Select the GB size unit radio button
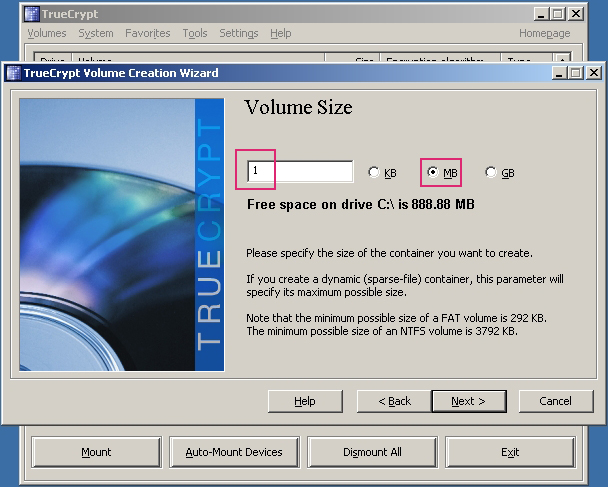The image size is (608, 487). point(500,173)
